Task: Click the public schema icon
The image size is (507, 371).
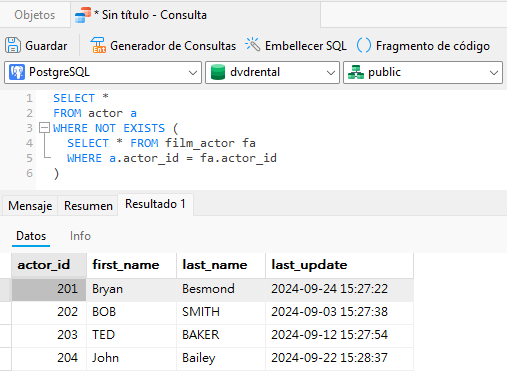Action: 356,72
